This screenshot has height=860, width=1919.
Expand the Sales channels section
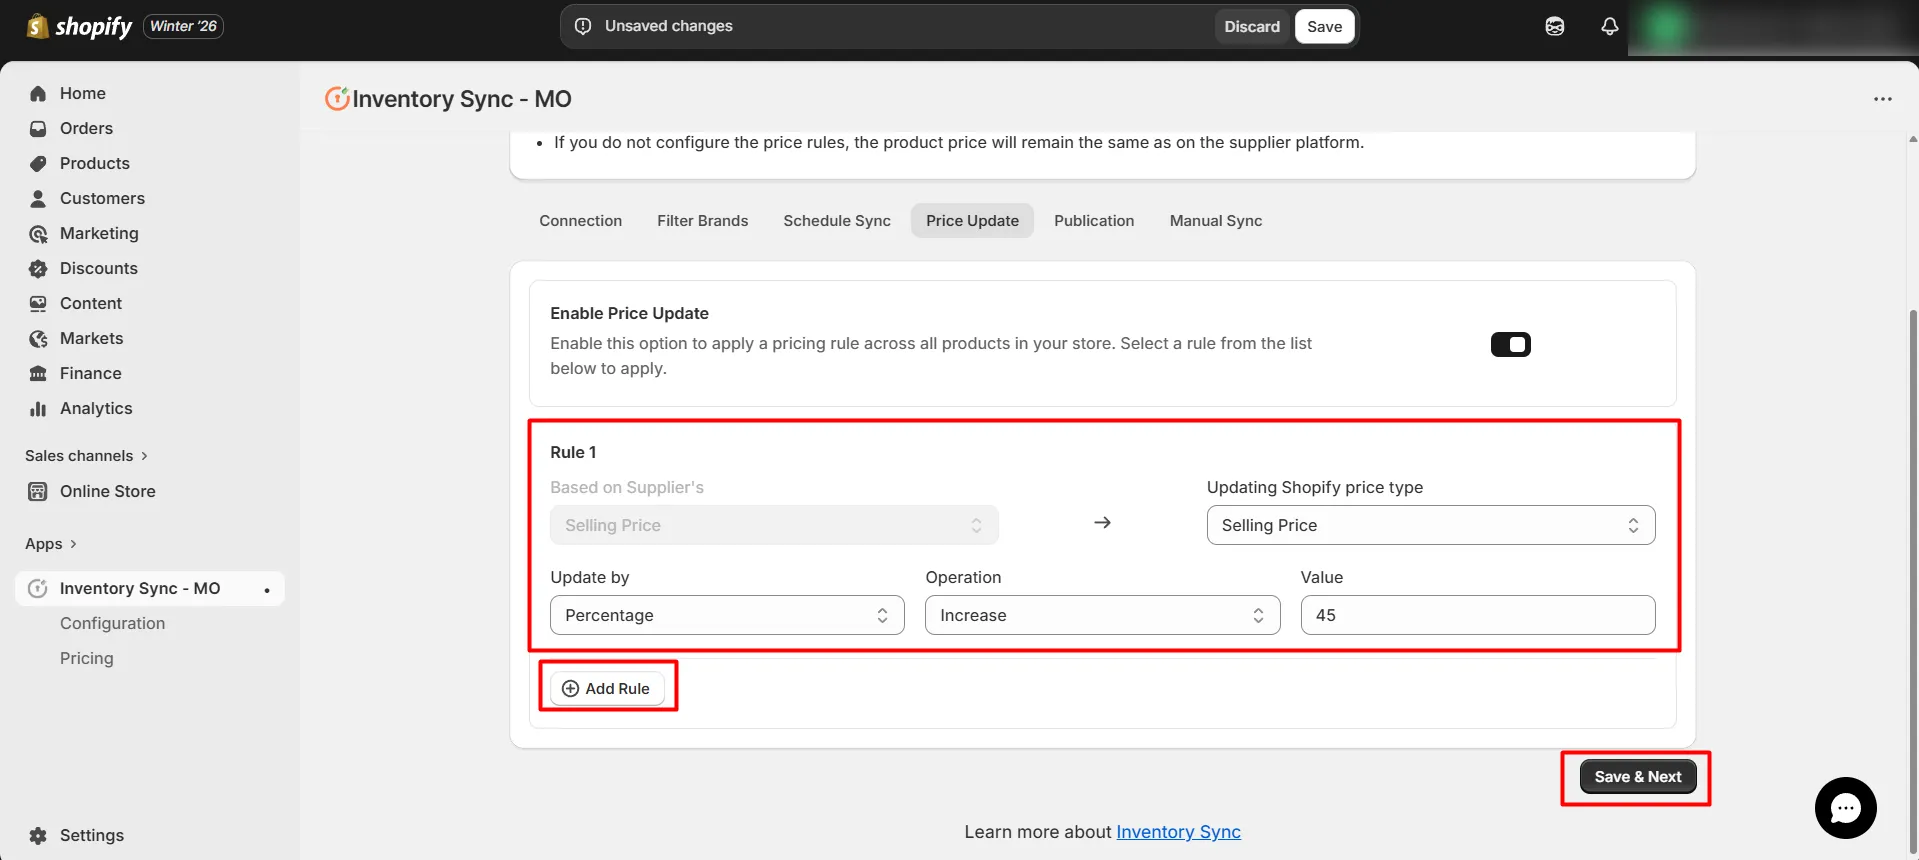86,455
